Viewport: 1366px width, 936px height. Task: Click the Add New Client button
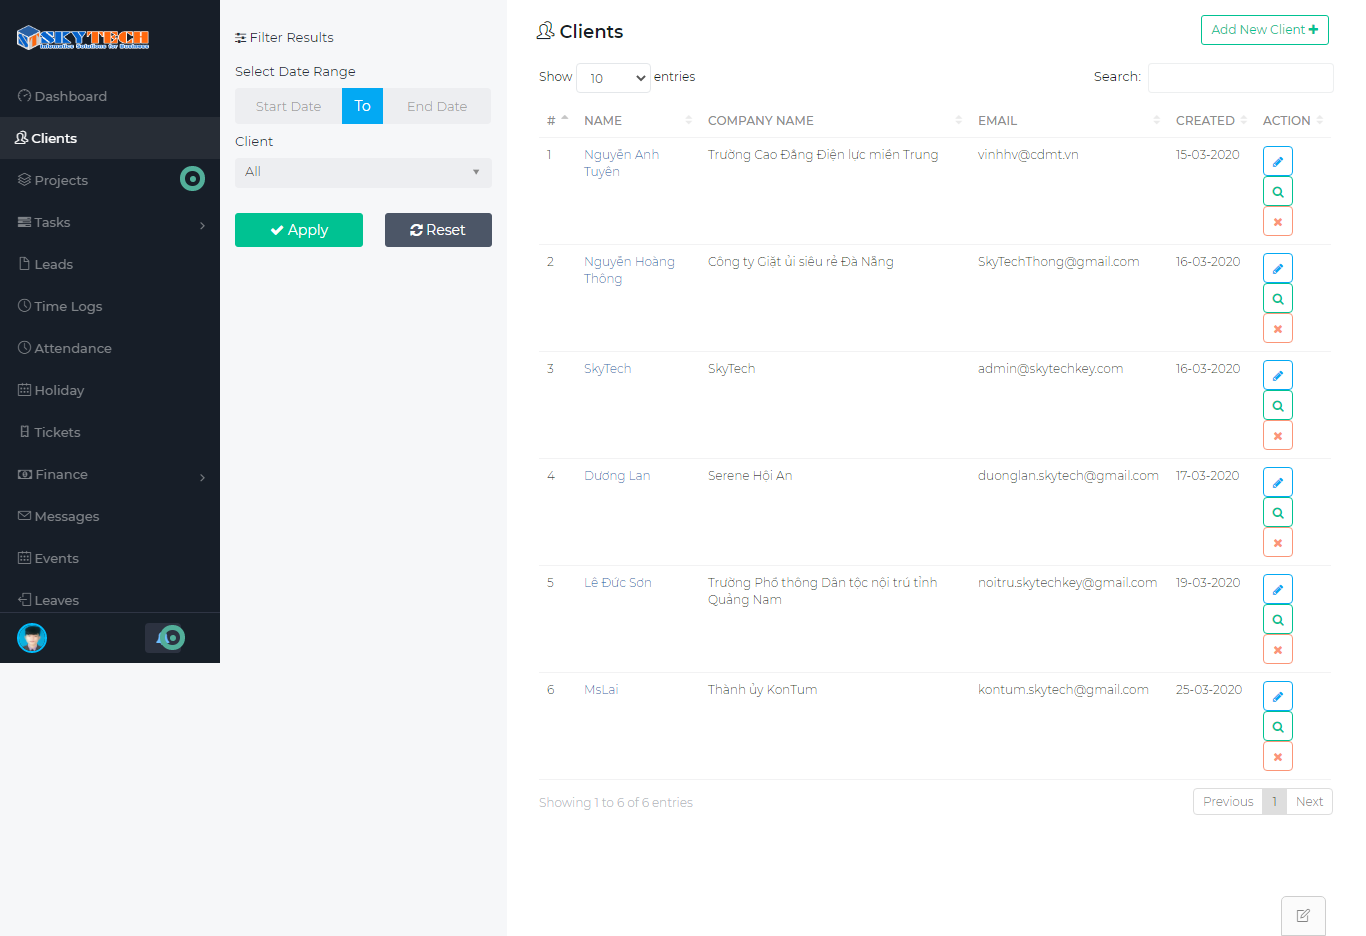click(x=1264, y=30)
